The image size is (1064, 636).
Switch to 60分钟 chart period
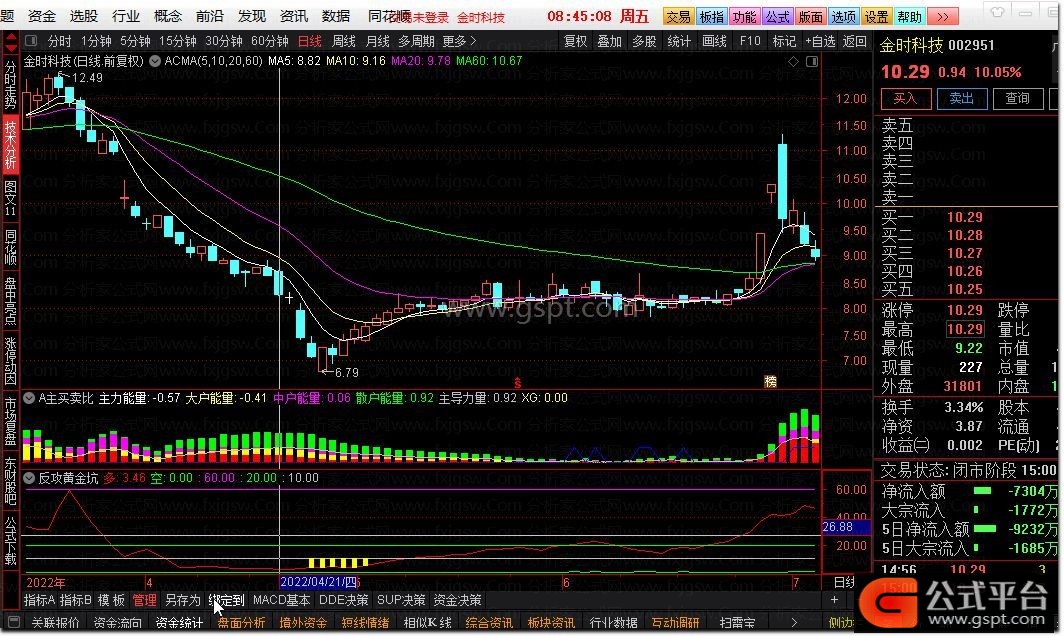coord(270,41)
